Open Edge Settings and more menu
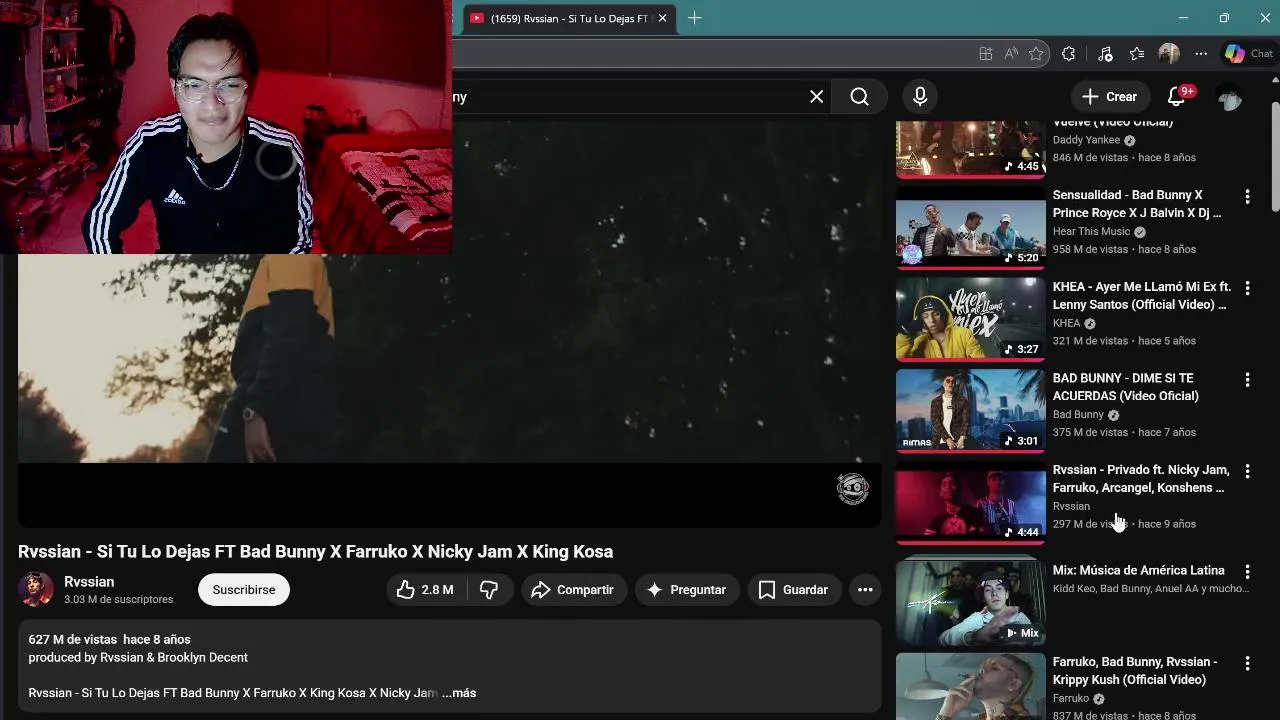The image size is (1280, 720). tap(1201, 54)
